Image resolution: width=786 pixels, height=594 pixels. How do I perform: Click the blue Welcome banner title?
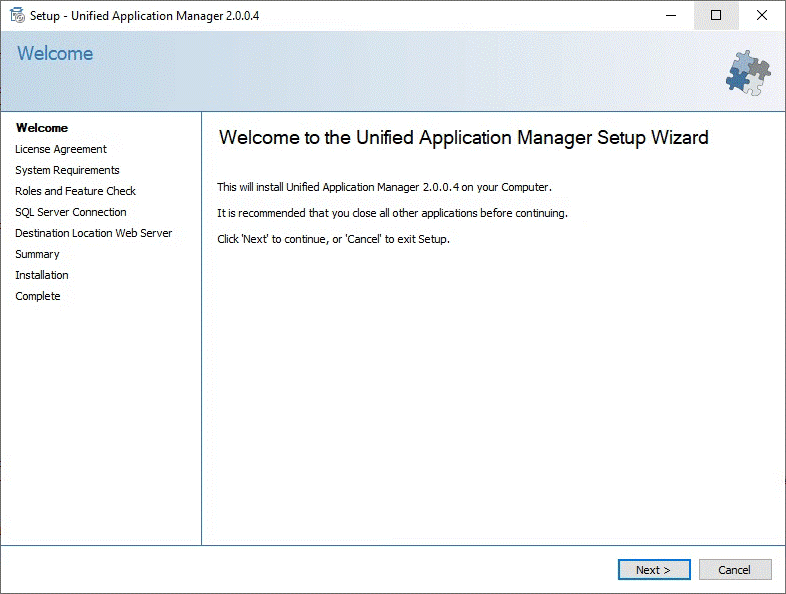55,54
